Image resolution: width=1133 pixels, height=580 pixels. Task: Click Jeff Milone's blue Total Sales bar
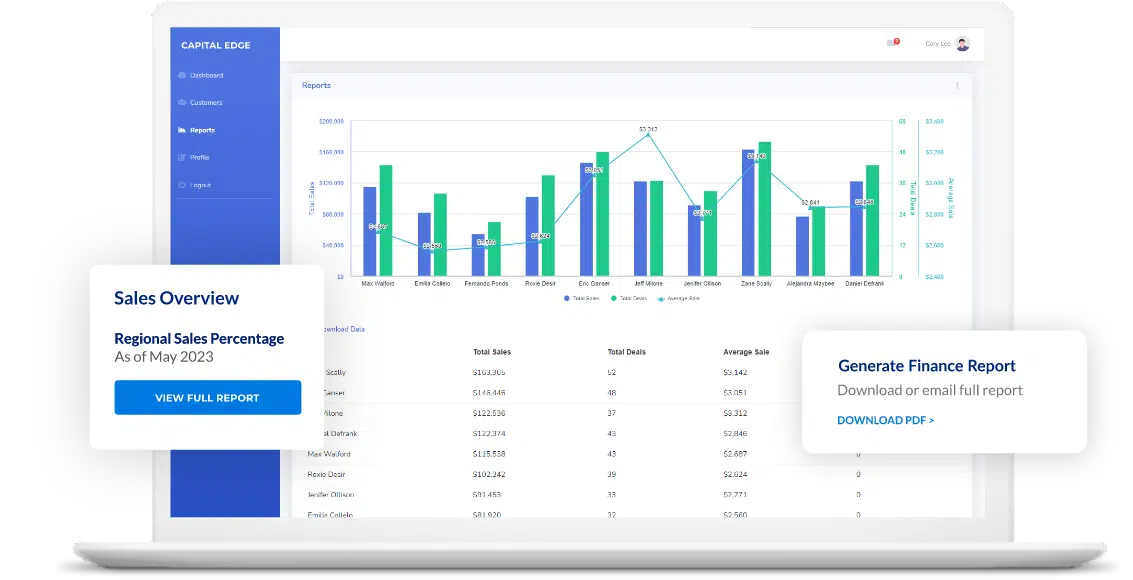(x=640, y=228)
